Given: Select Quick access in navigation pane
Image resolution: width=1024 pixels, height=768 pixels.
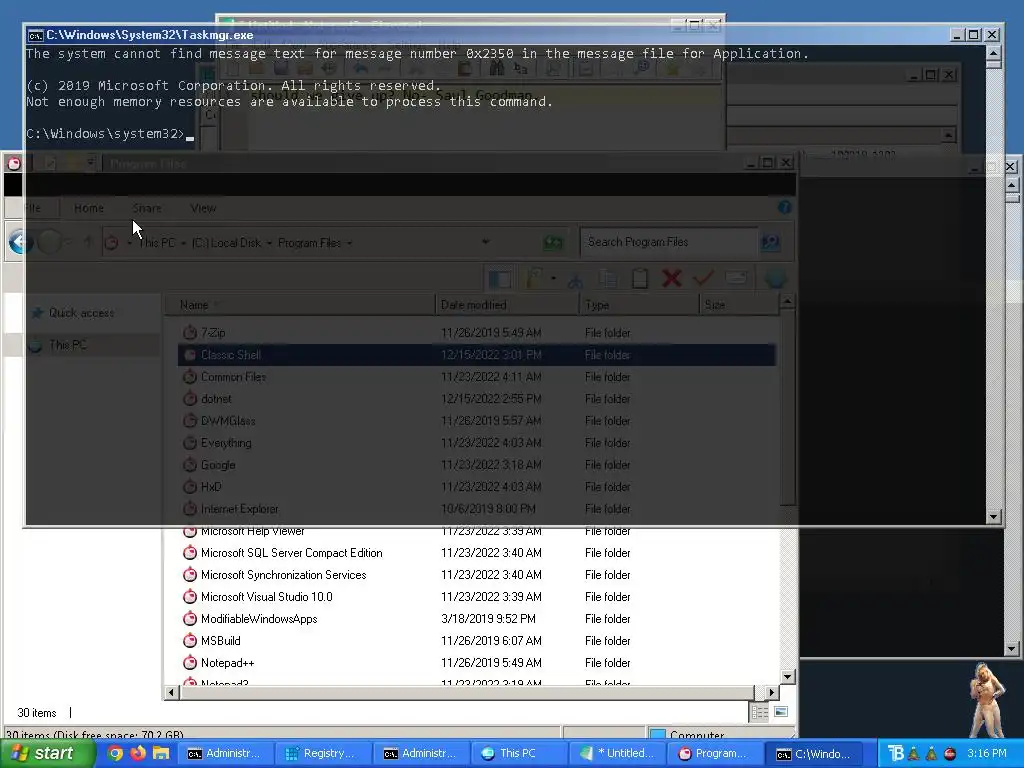Looking at the screenshot, I should point(82,313).
